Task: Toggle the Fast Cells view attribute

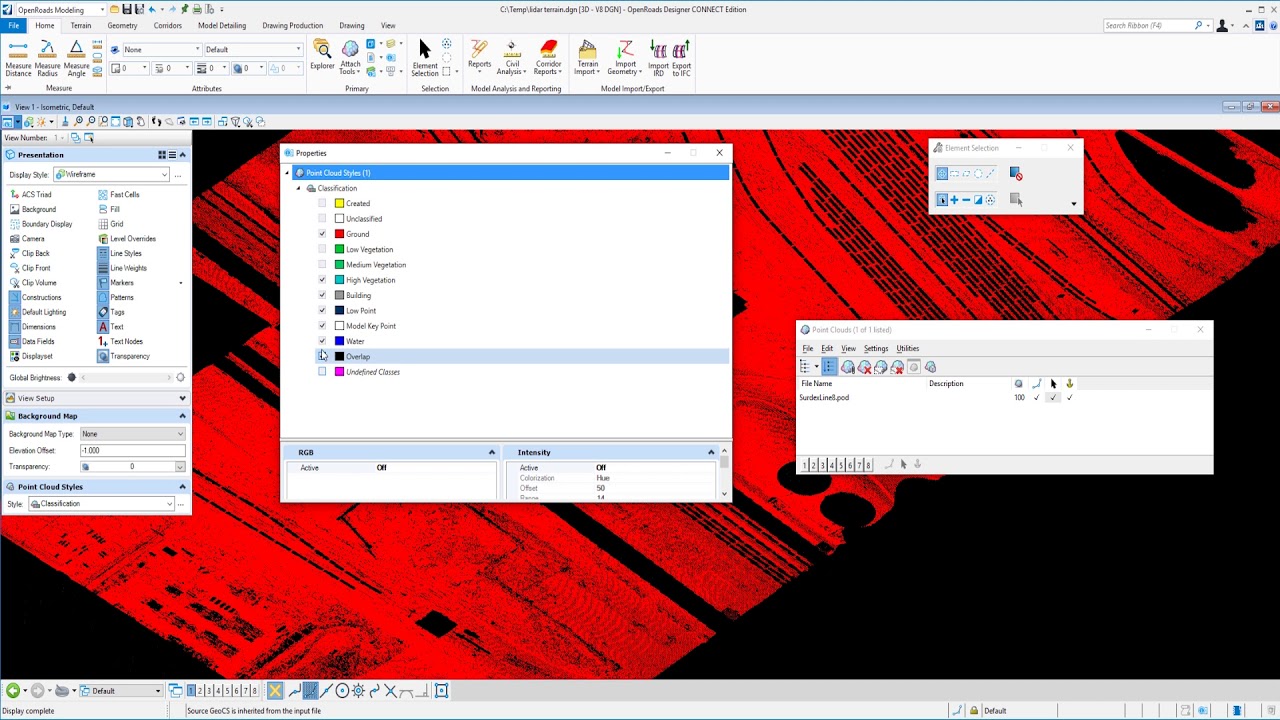Action: pos(119,195)
